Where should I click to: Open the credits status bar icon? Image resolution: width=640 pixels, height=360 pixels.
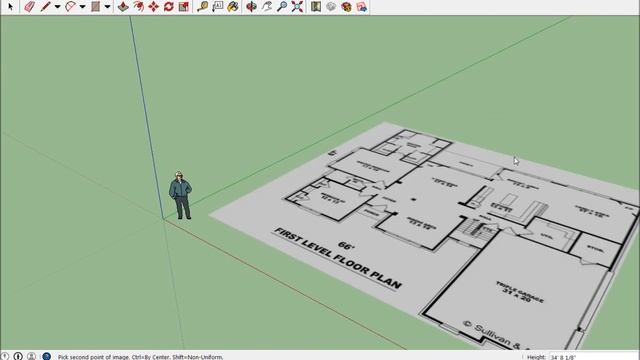[x=18, y=356]
